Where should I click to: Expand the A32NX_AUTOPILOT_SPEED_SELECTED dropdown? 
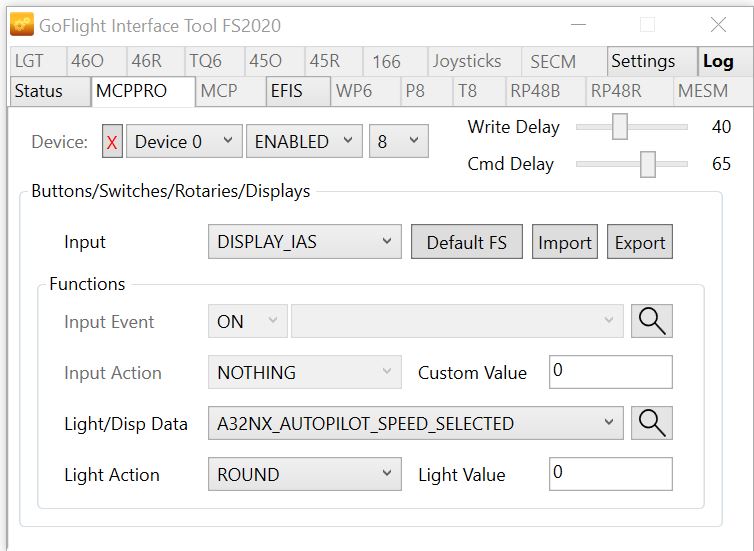pyautogui.click(x=415, y=423)
